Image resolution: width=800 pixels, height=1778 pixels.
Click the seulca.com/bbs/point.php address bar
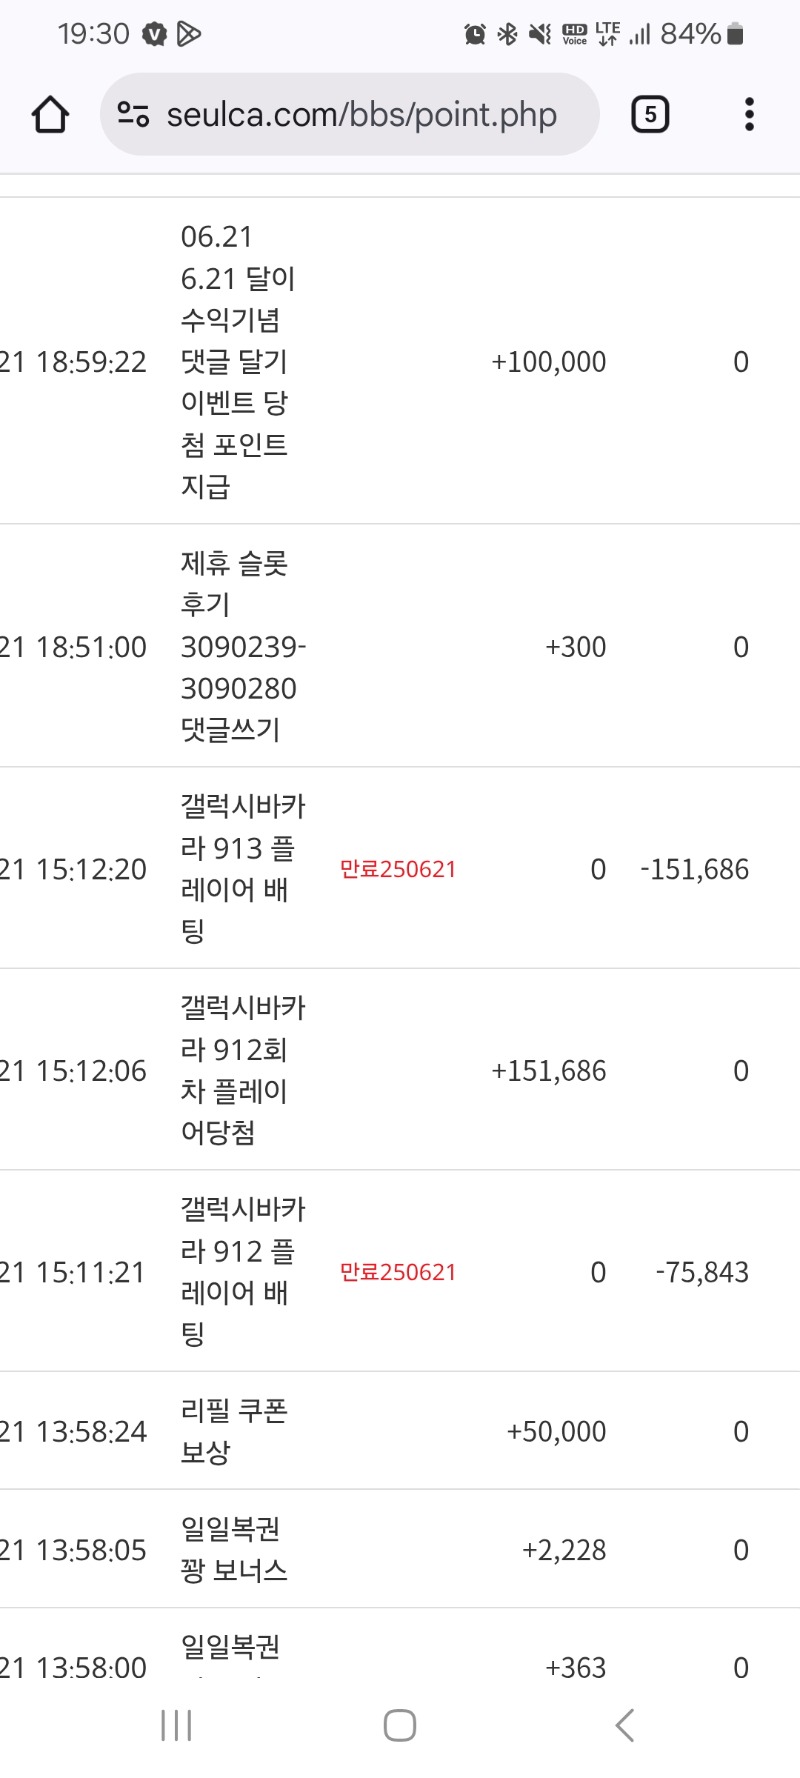(x=360, y=115)
